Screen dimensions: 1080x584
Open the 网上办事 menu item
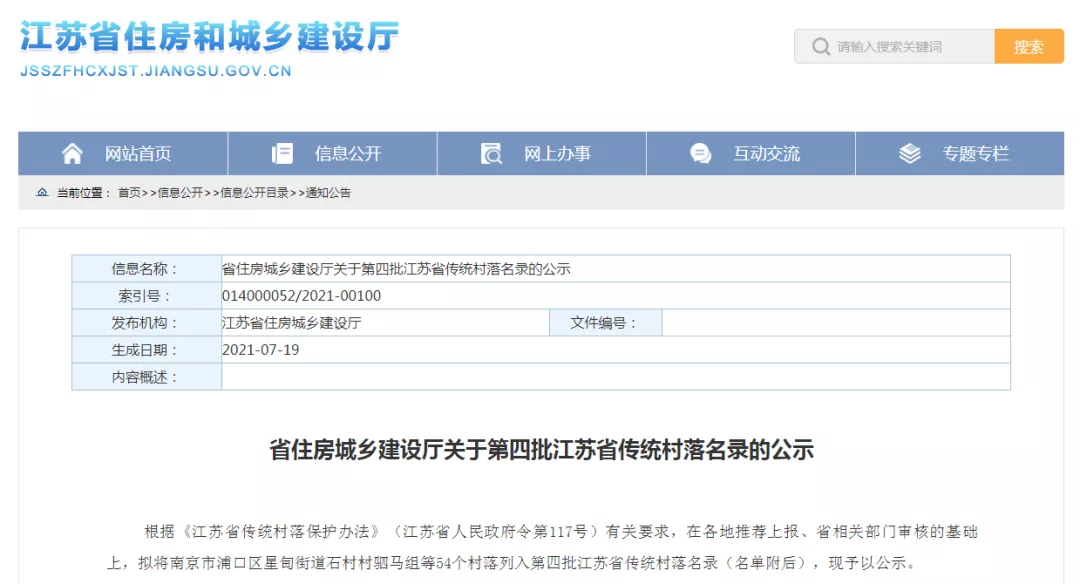(x=542, y=154)
